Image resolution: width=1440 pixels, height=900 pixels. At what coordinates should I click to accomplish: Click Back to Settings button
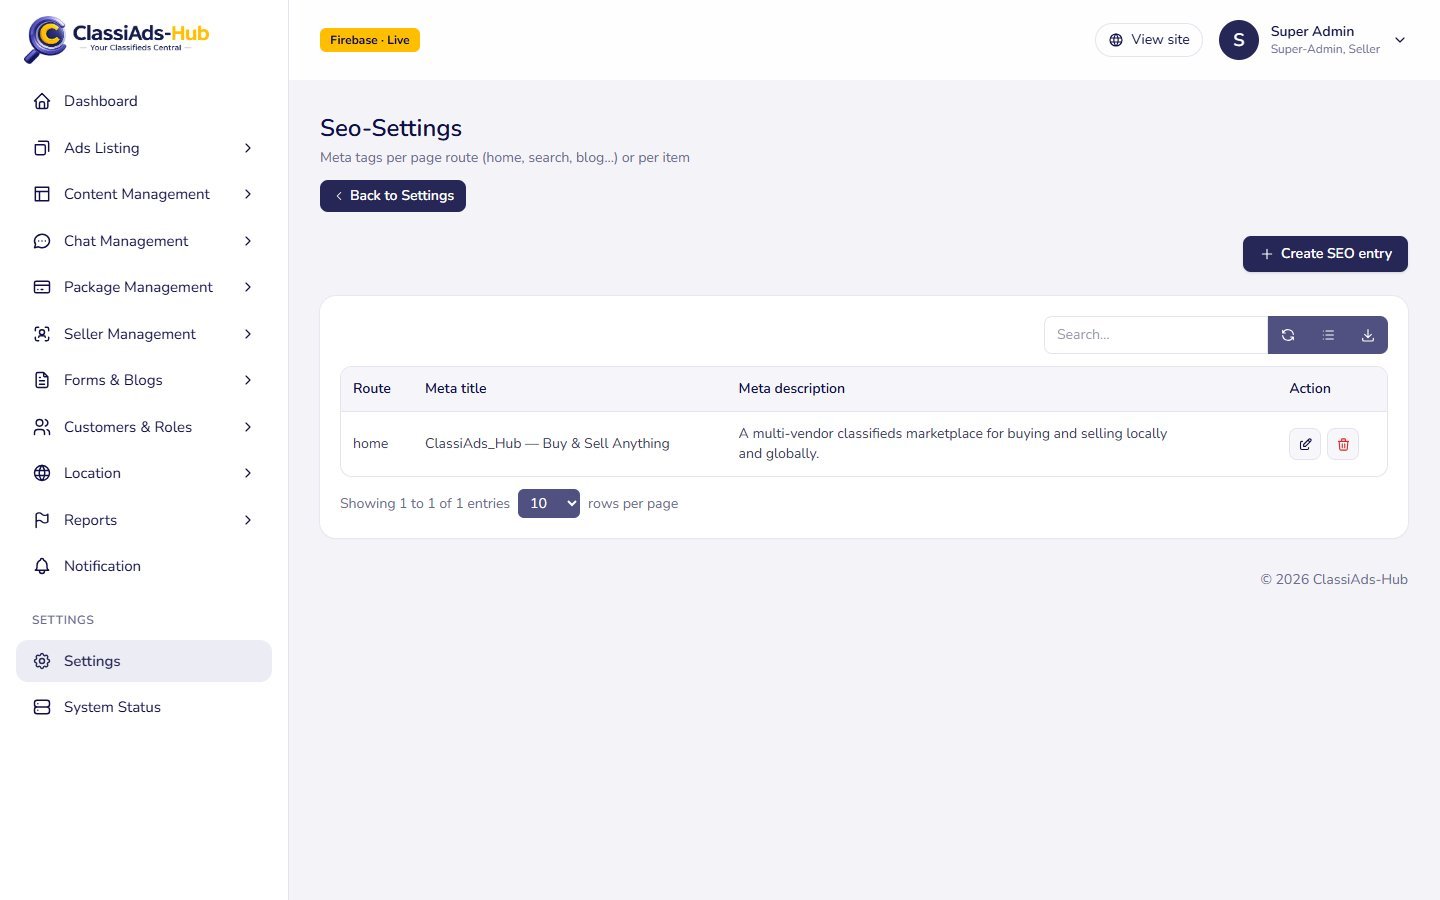(393, 196)
